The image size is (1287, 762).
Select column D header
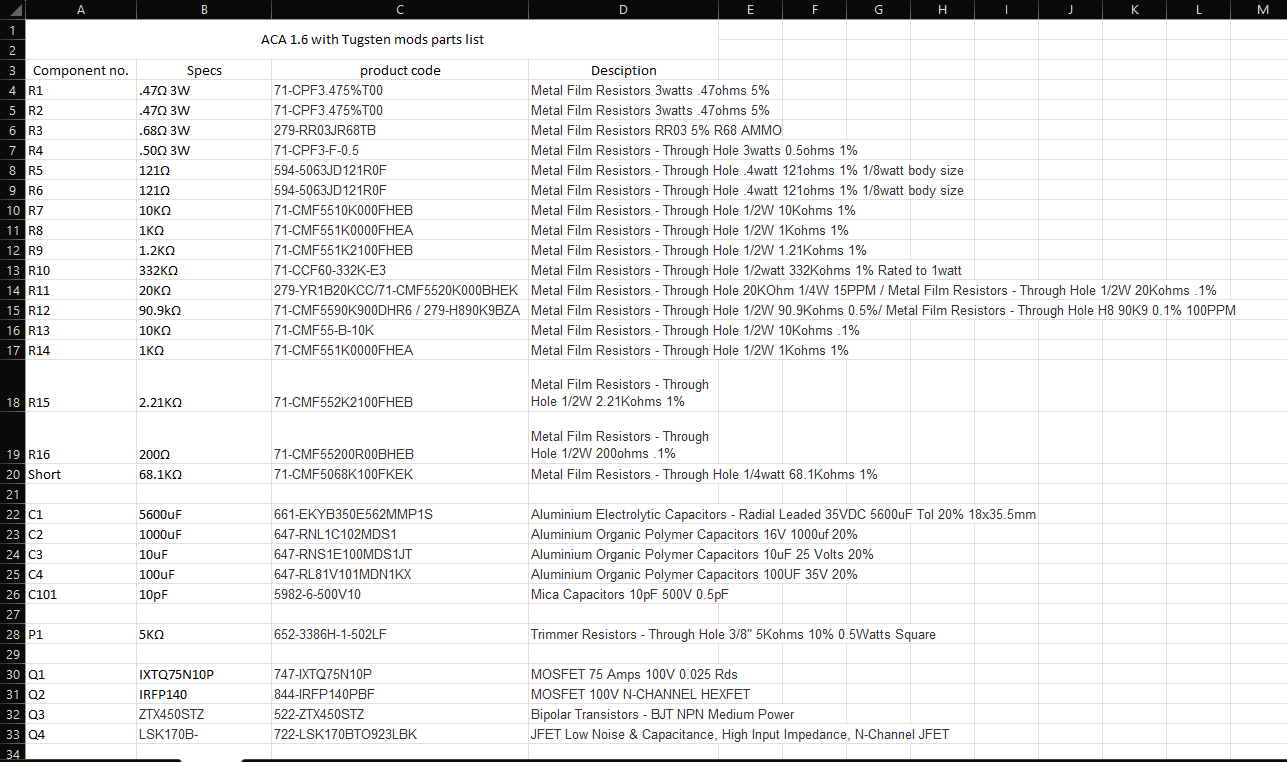coord(623,9)
